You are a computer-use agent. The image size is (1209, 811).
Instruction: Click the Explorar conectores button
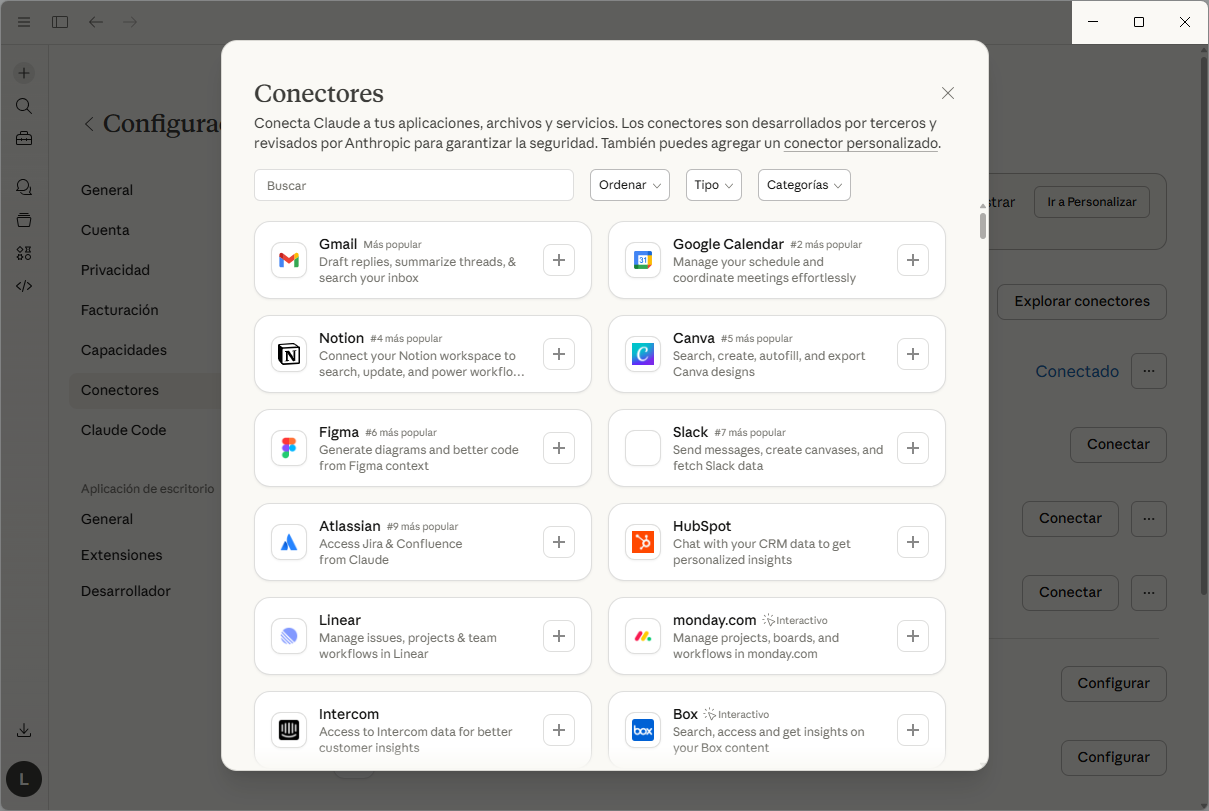[1082, 301]
